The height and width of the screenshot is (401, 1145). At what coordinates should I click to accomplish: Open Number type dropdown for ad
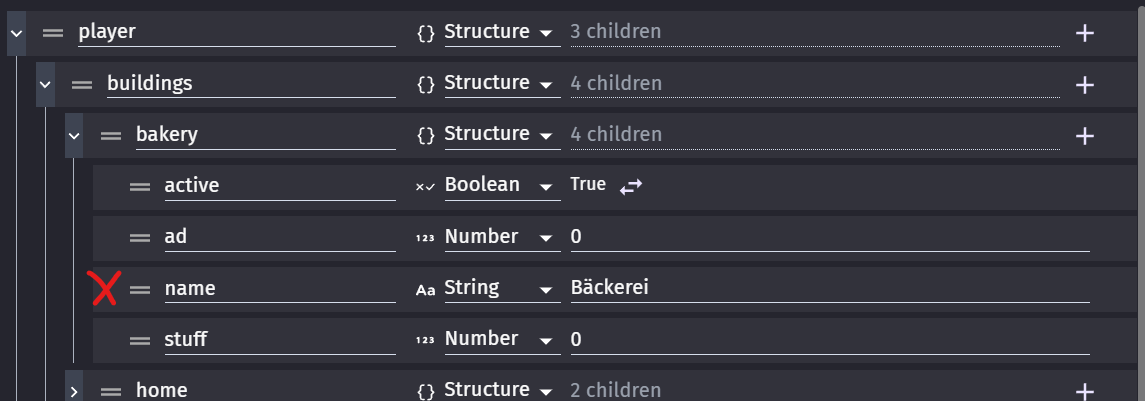545,237
